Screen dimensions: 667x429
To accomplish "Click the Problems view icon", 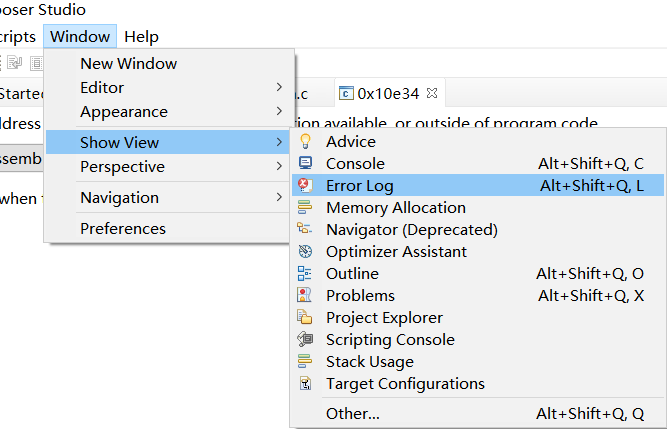I will pyautogui.click(x=306, y=296).
